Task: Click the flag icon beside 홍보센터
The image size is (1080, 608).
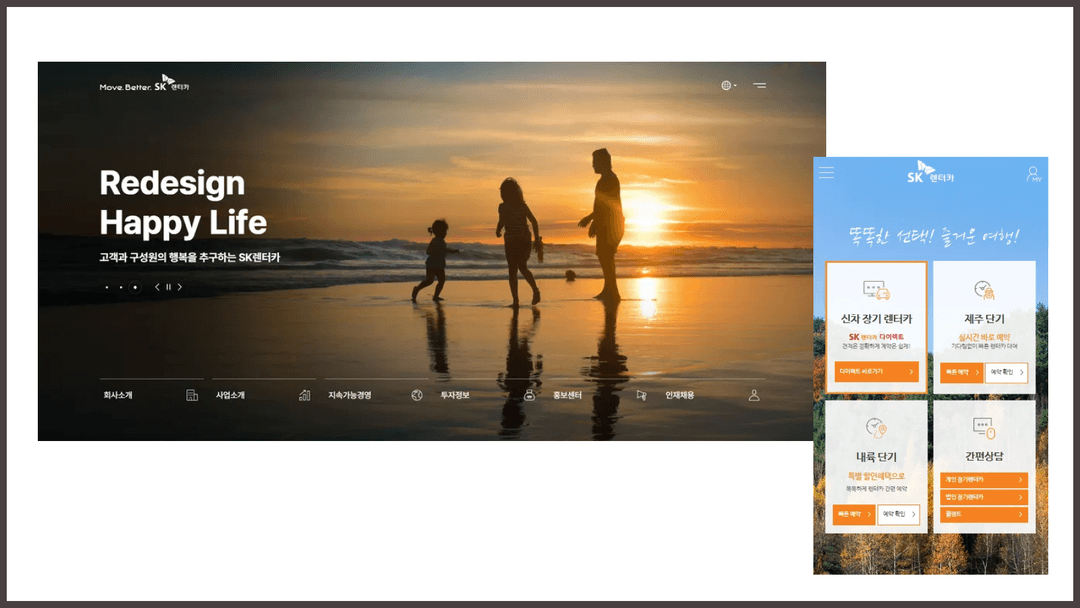Action: click(641, 395)
